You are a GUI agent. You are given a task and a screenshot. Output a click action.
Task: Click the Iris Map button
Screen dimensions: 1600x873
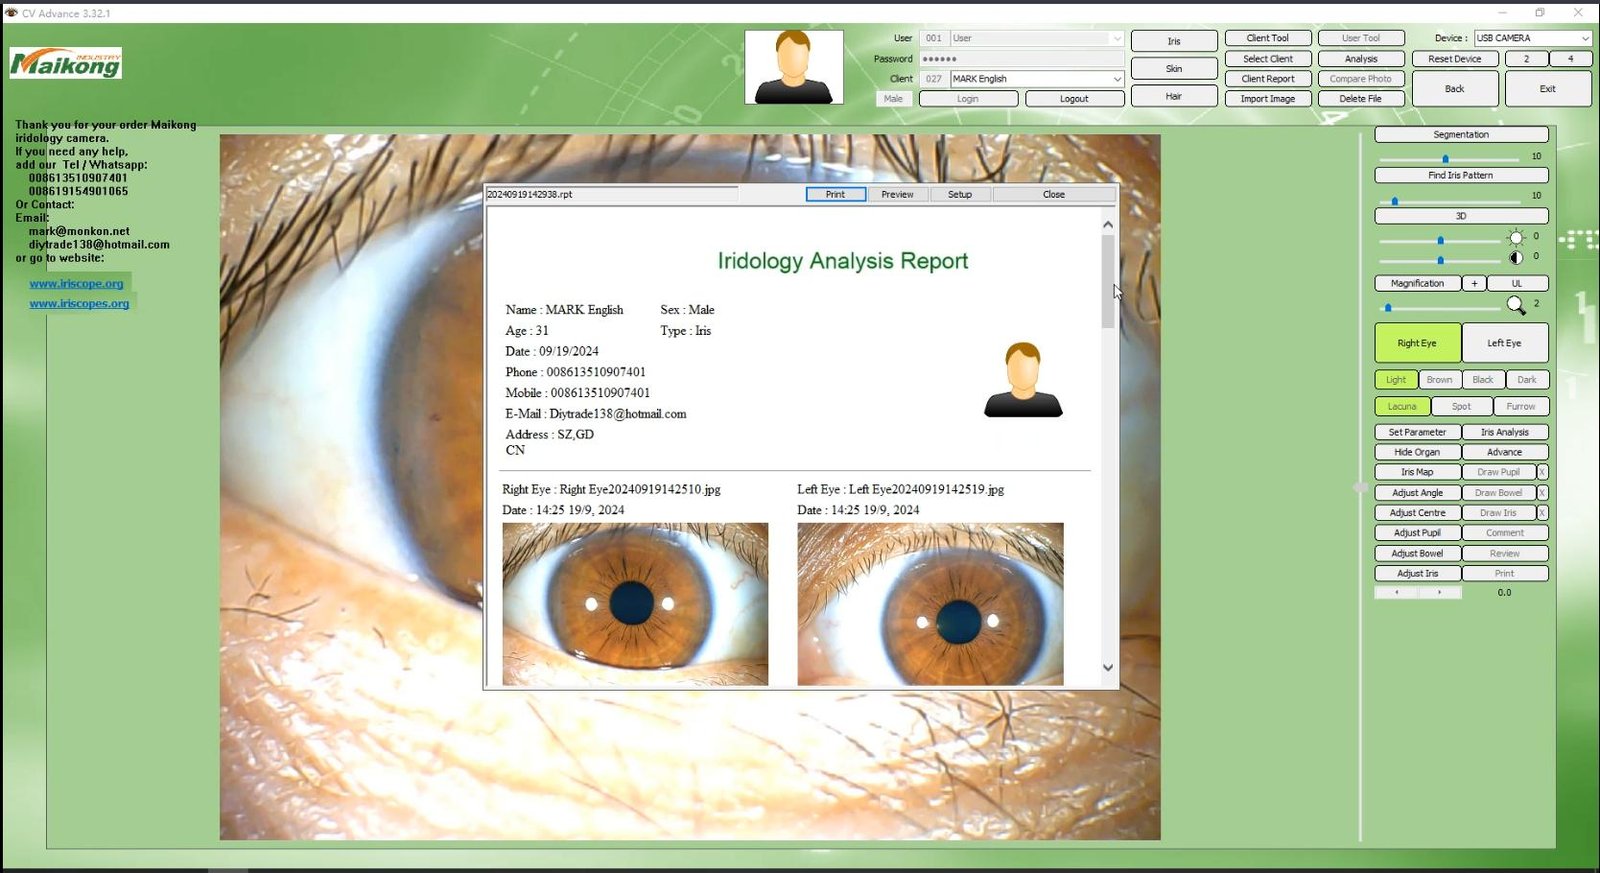click(x=1417, y=472)
